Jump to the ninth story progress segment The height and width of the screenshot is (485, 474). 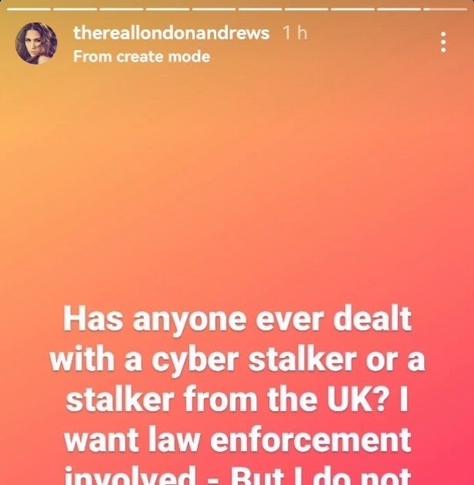tap(399, 9)
